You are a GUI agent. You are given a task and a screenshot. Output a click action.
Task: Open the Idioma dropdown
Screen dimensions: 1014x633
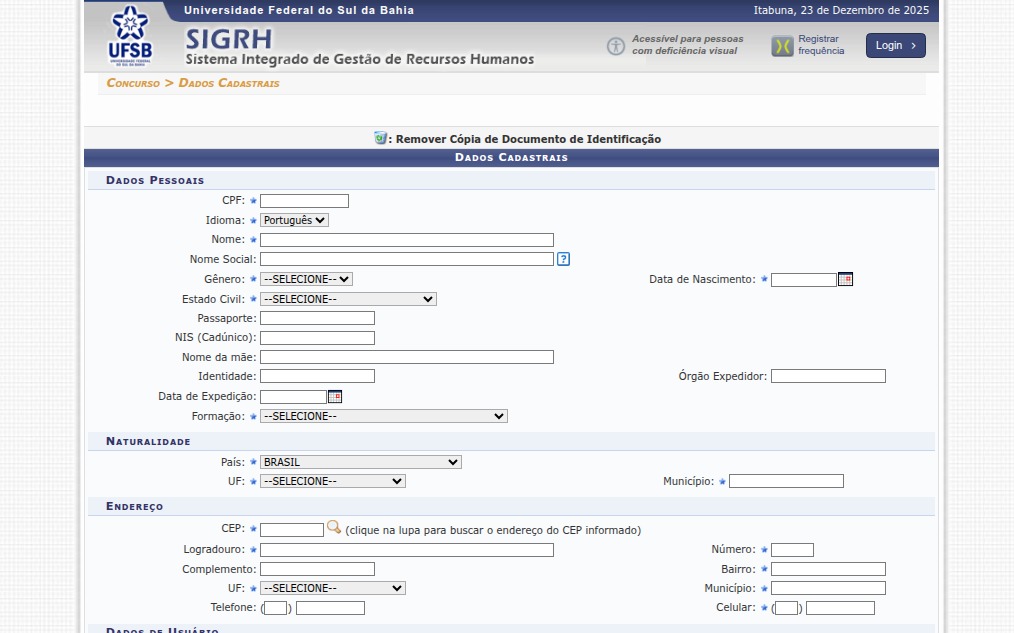coord(294,220)
